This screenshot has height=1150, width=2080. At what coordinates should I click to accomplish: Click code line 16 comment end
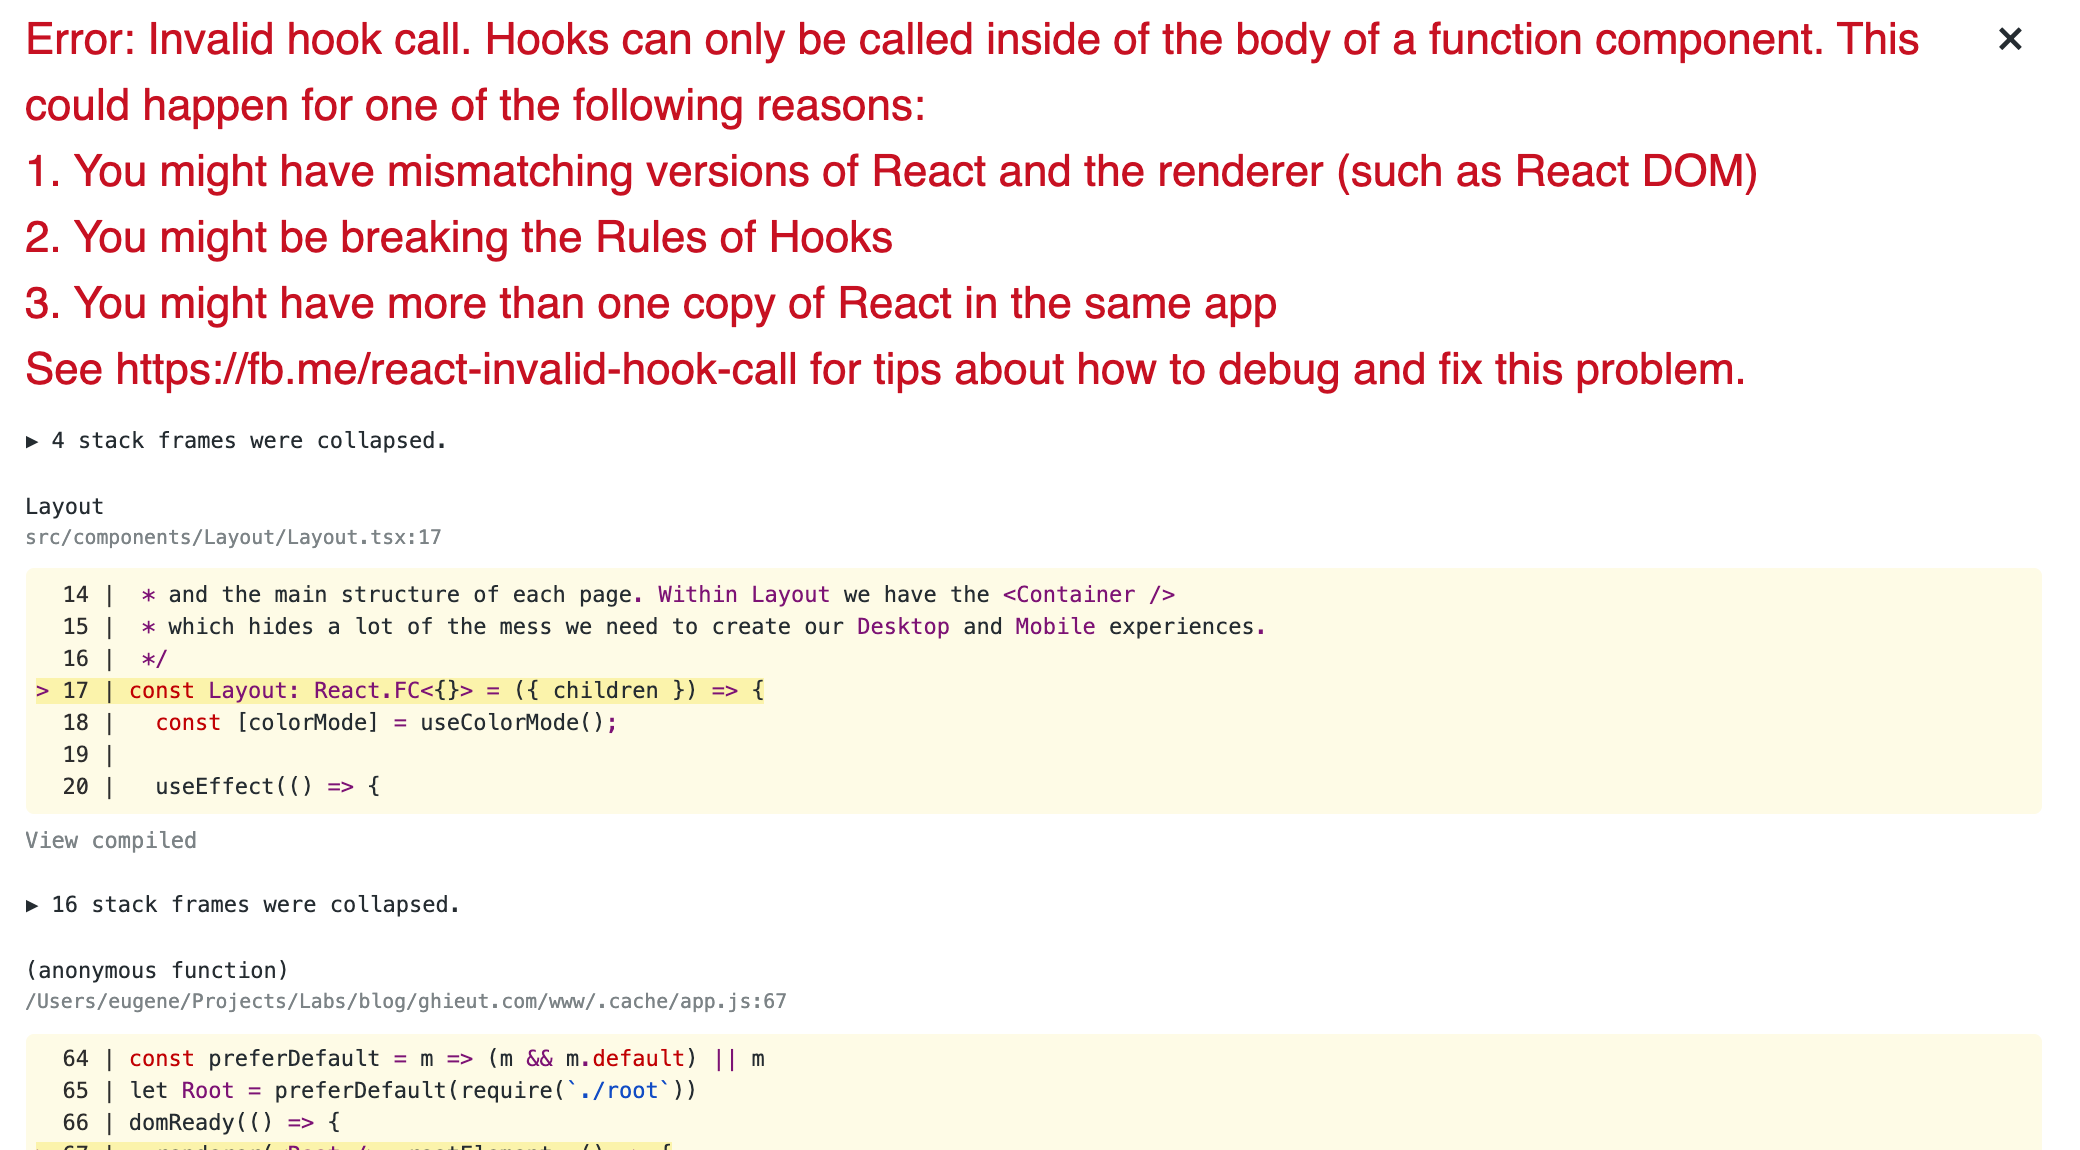115,658
